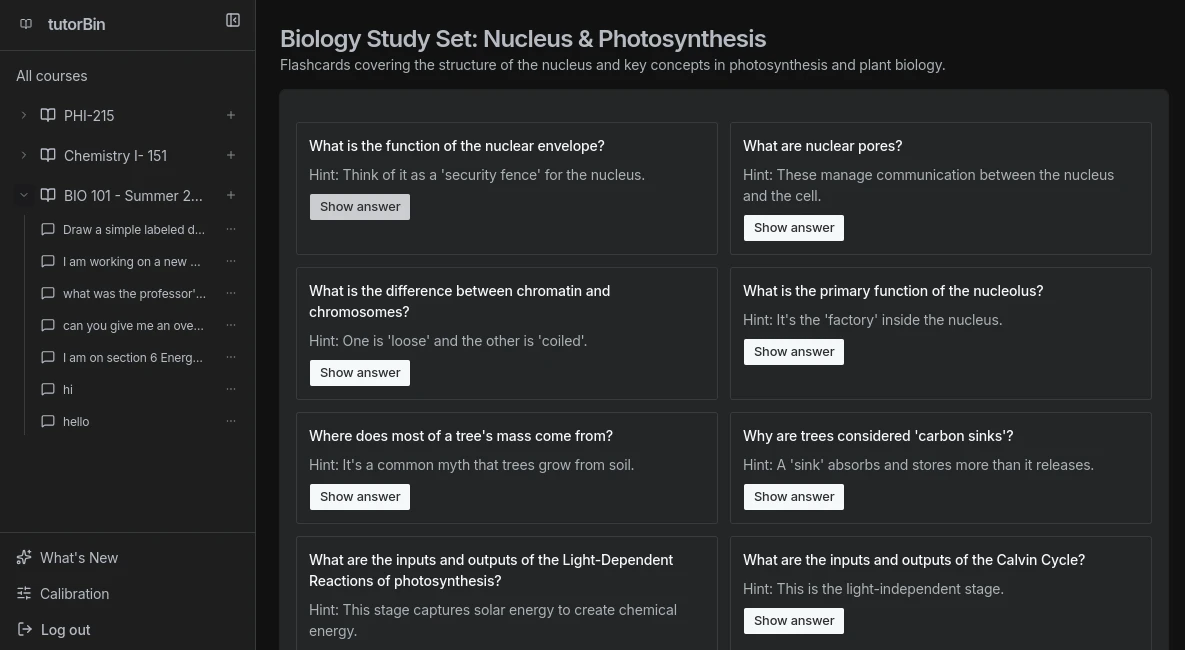Go to All courses

coord(51,76)
